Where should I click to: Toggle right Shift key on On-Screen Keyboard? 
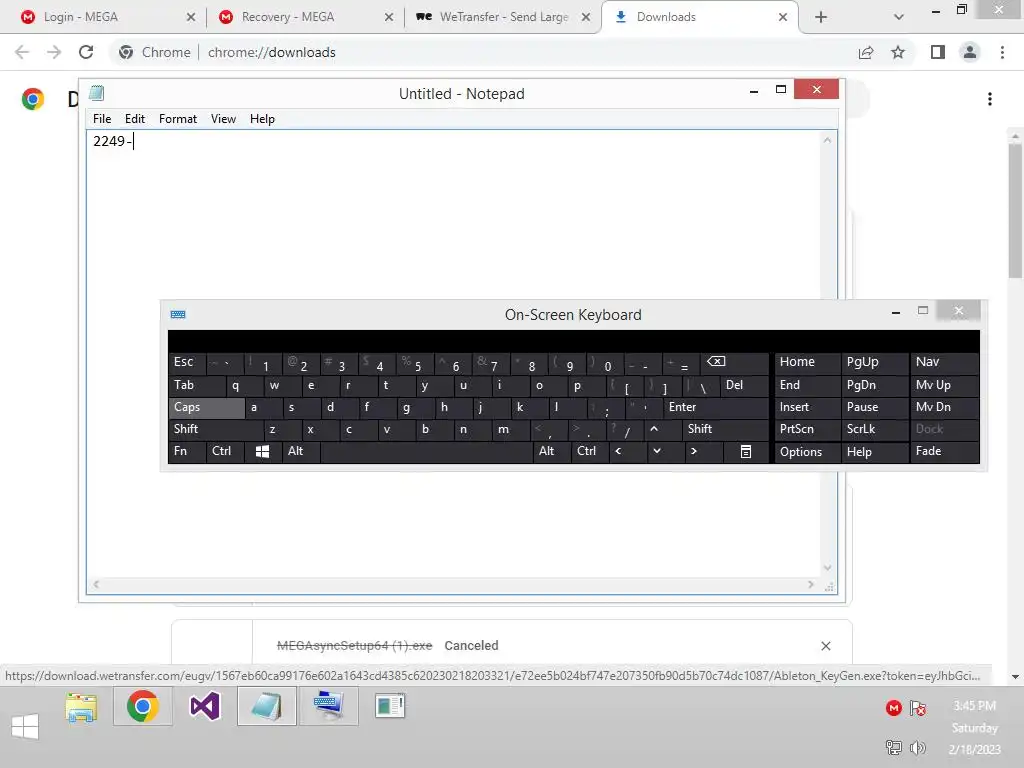coord(726,429)
